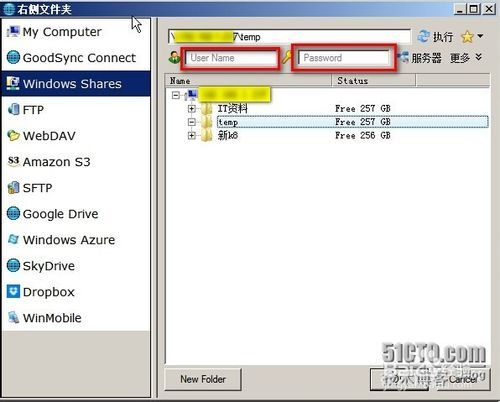Expand the 更多 options chevron

coord(479,57)
